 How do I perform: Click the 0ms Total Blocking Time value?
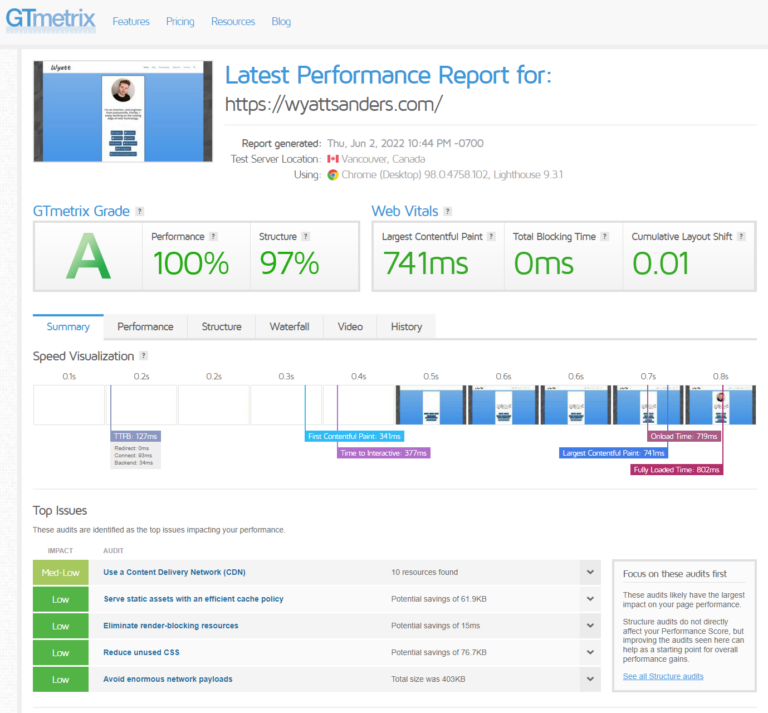pos(544,263)
